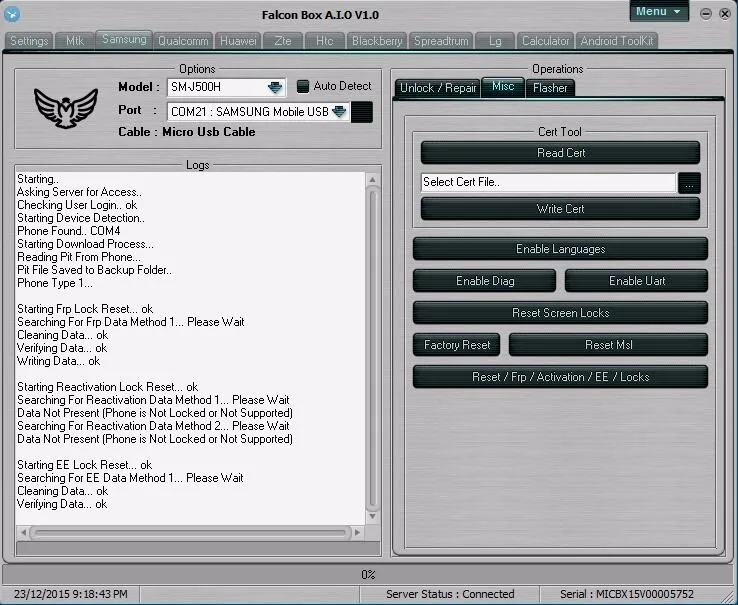Open the Calculator tab
This screenshot has width=738, height=605.
[x=545, y=41]
